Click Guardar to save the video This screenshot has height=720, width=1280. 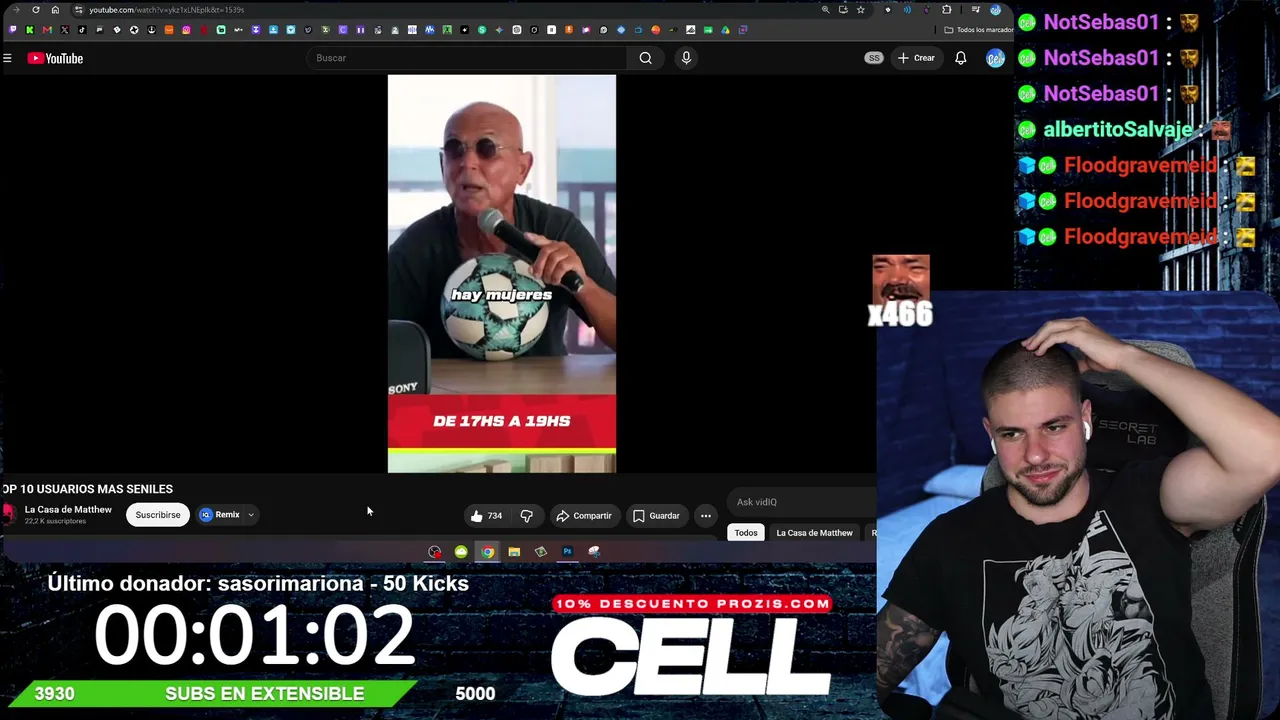click(x=656, y=516)
